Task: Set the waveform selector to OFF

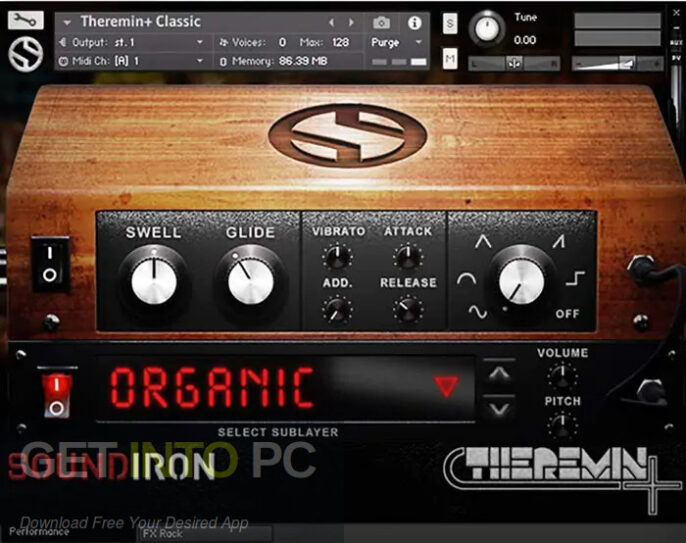Action: (x=567, y=314)
